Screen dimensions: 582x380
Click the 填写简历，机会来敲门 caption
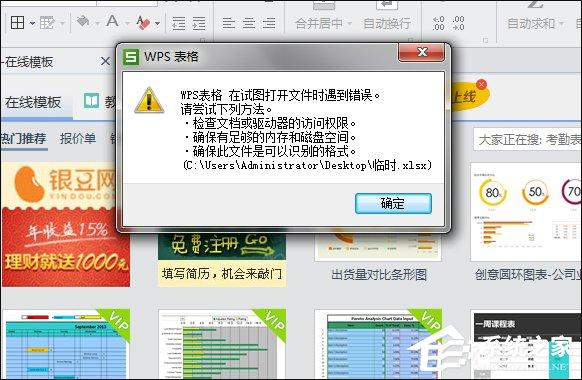pos(222,274)
